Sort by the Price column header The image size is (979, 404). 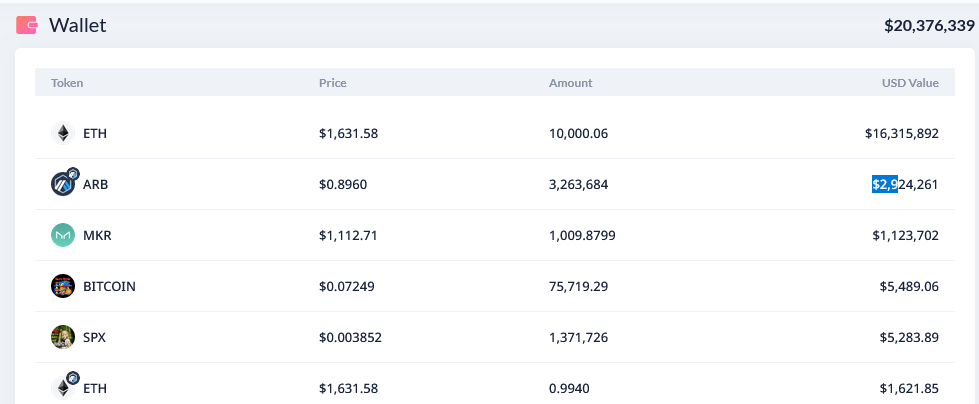[333, 83]
